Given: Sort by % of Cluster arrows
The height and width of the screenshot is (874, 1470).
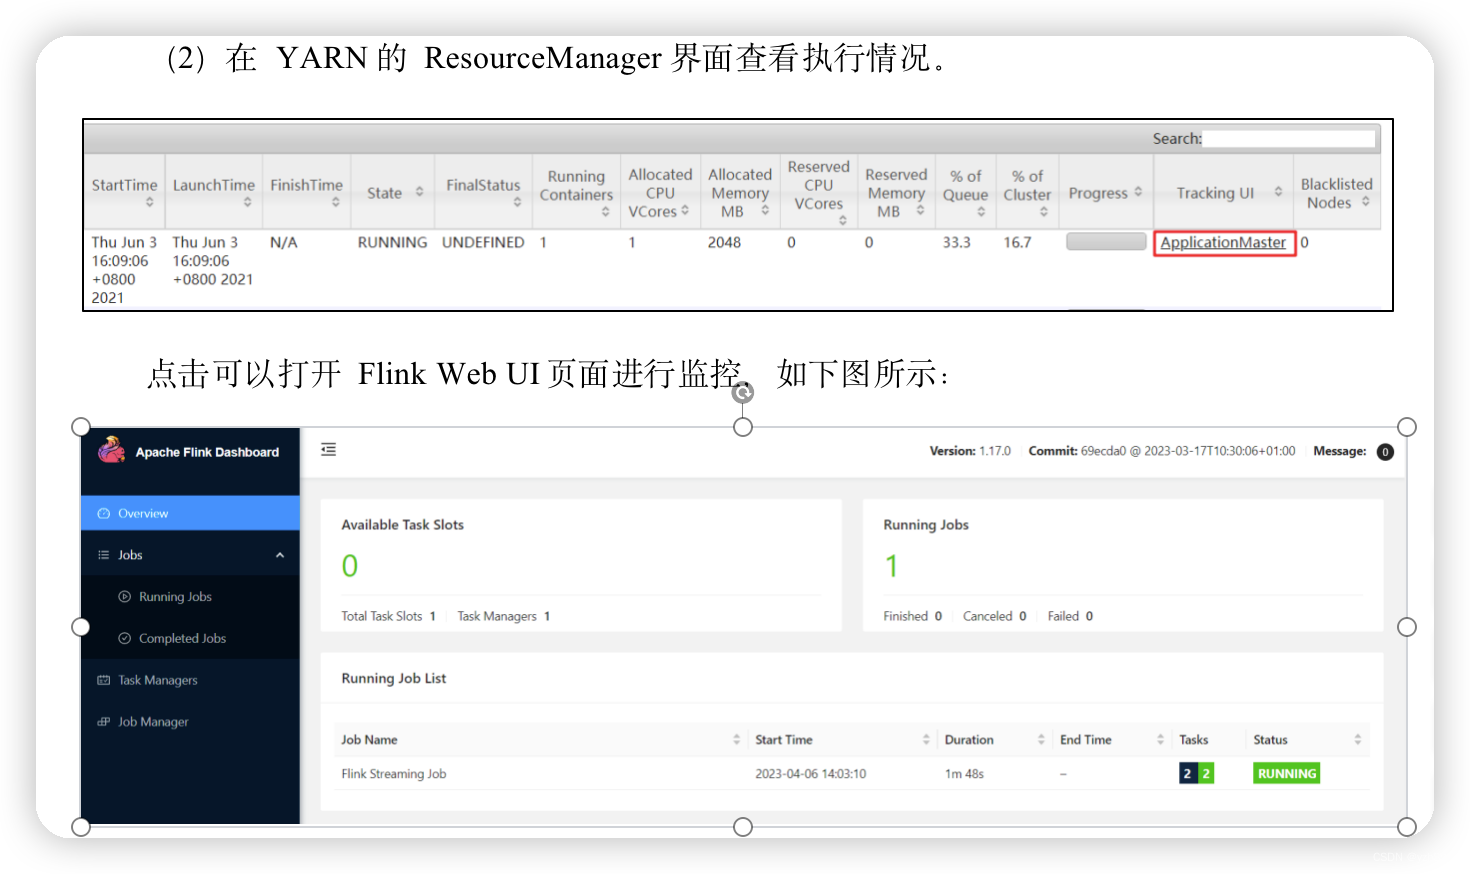Looking at the screenshot, I should click(1044, 212).
